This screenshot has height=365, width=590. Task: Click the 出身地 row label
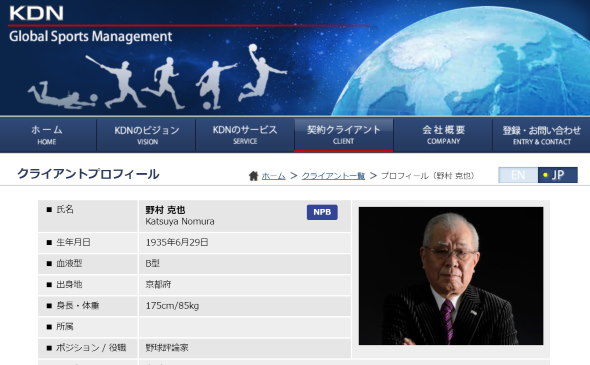pos(69,284)
